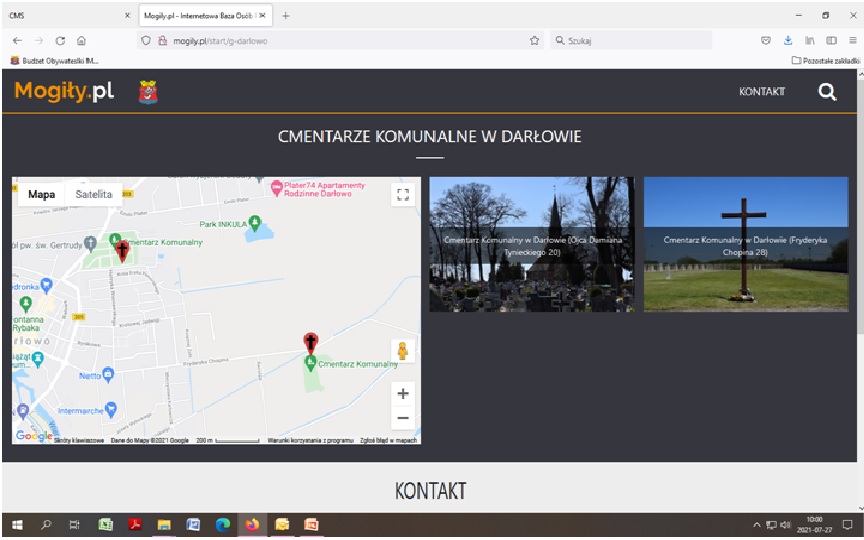The height and width of the screenshot is (540, 864).
Task: Click the magnifier search icon in site header
Action: coord(826,92)
